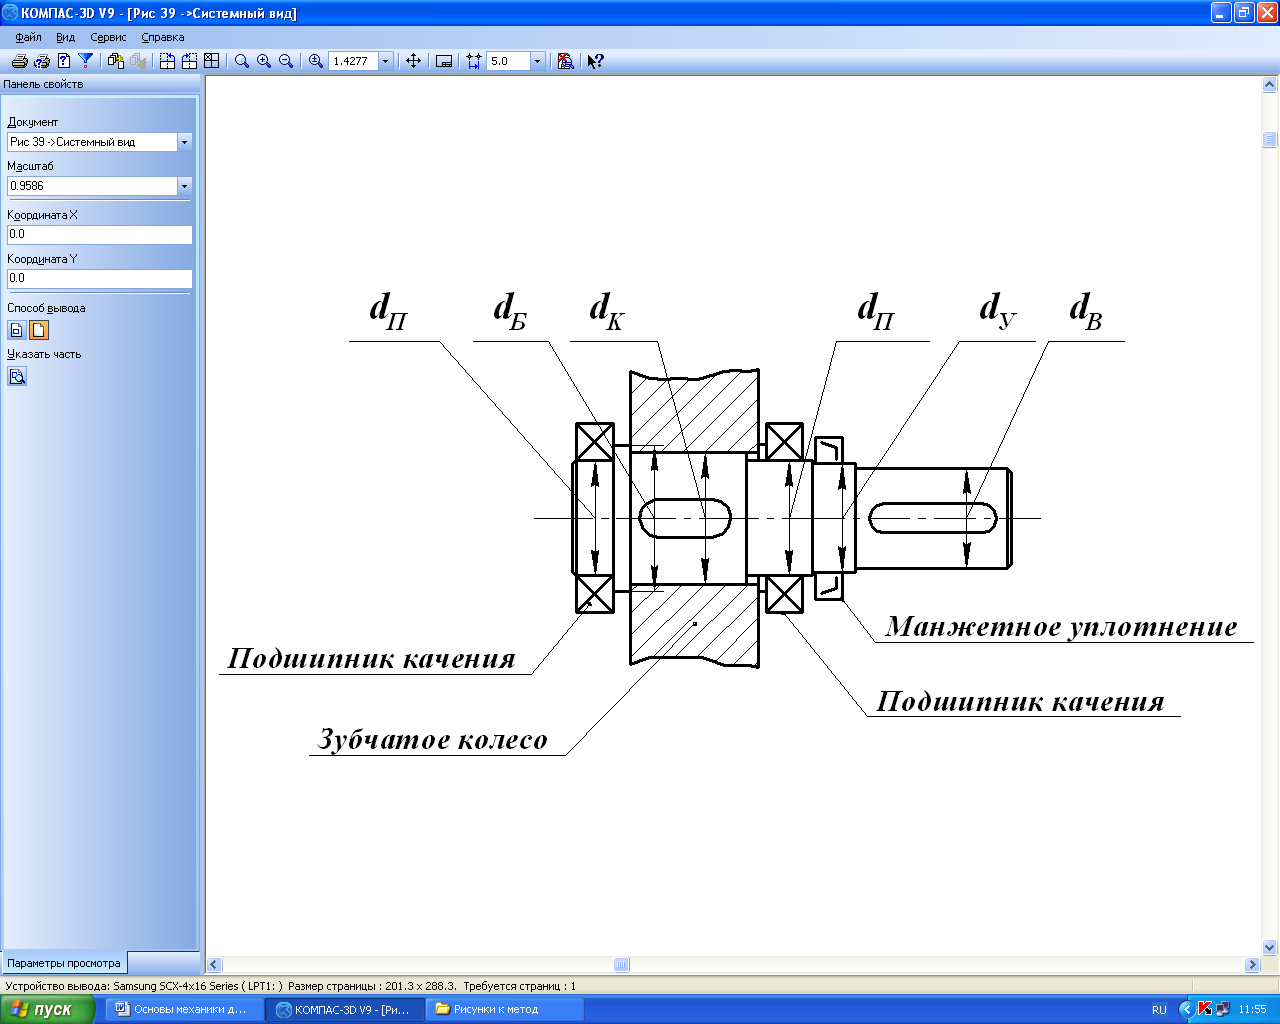Click vertical scrollbar up arrow
The image size is (1280, 1024).
coord(1270,86)
